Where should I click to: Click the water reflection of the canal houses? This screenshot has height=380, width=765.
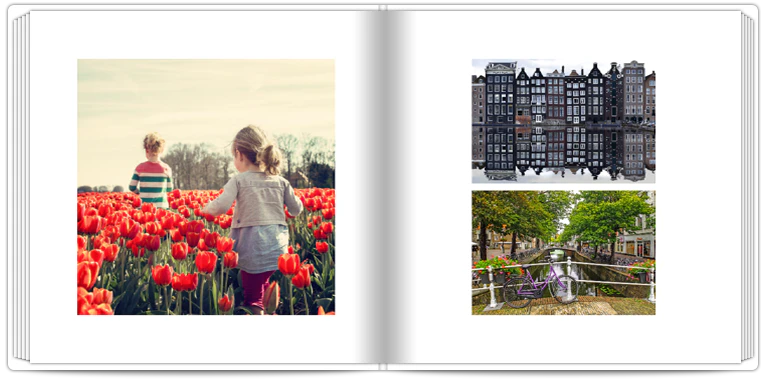pos(564,152)
